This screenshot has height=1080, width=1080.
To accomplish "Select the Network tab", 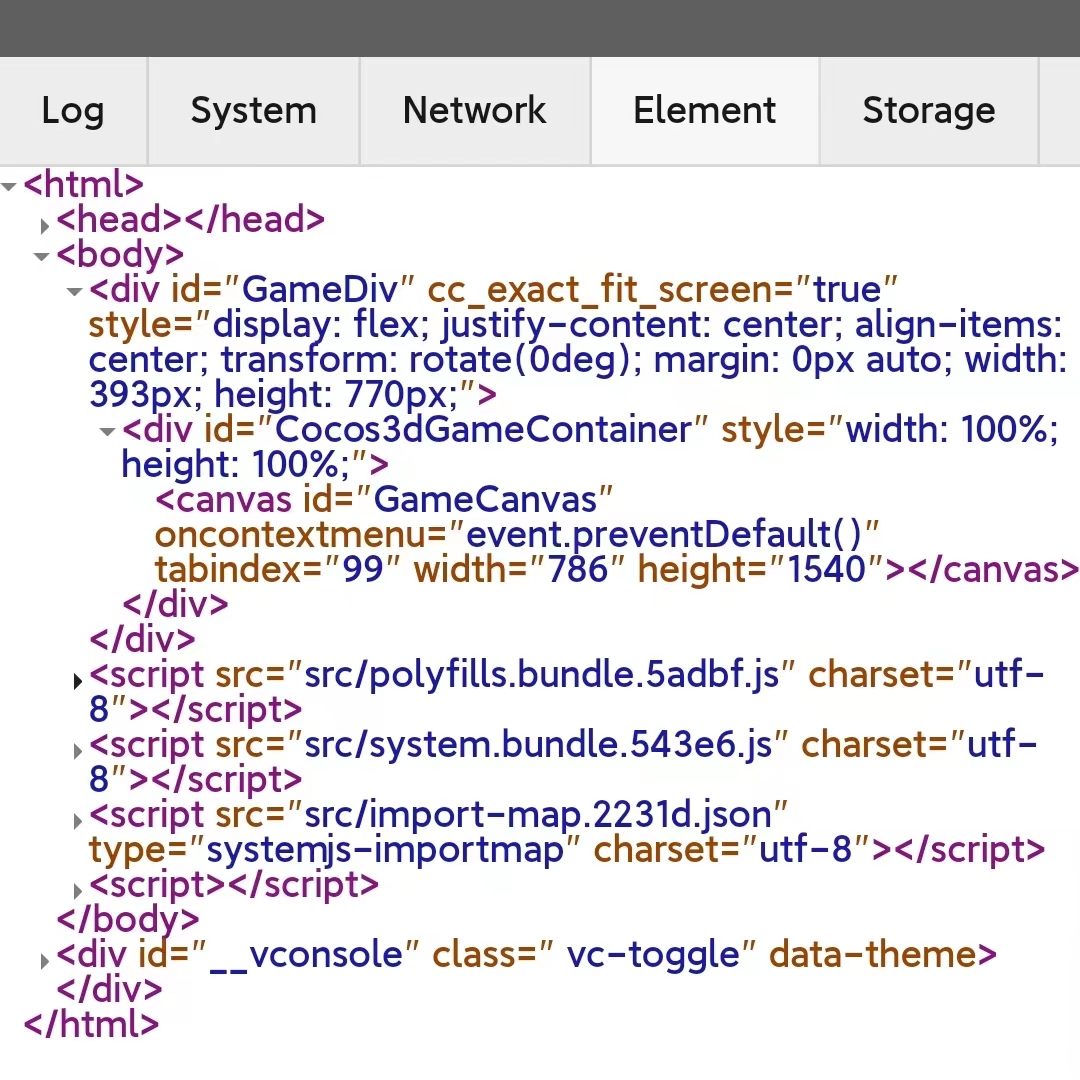I will pyautogui.click(x=475, y=111).
